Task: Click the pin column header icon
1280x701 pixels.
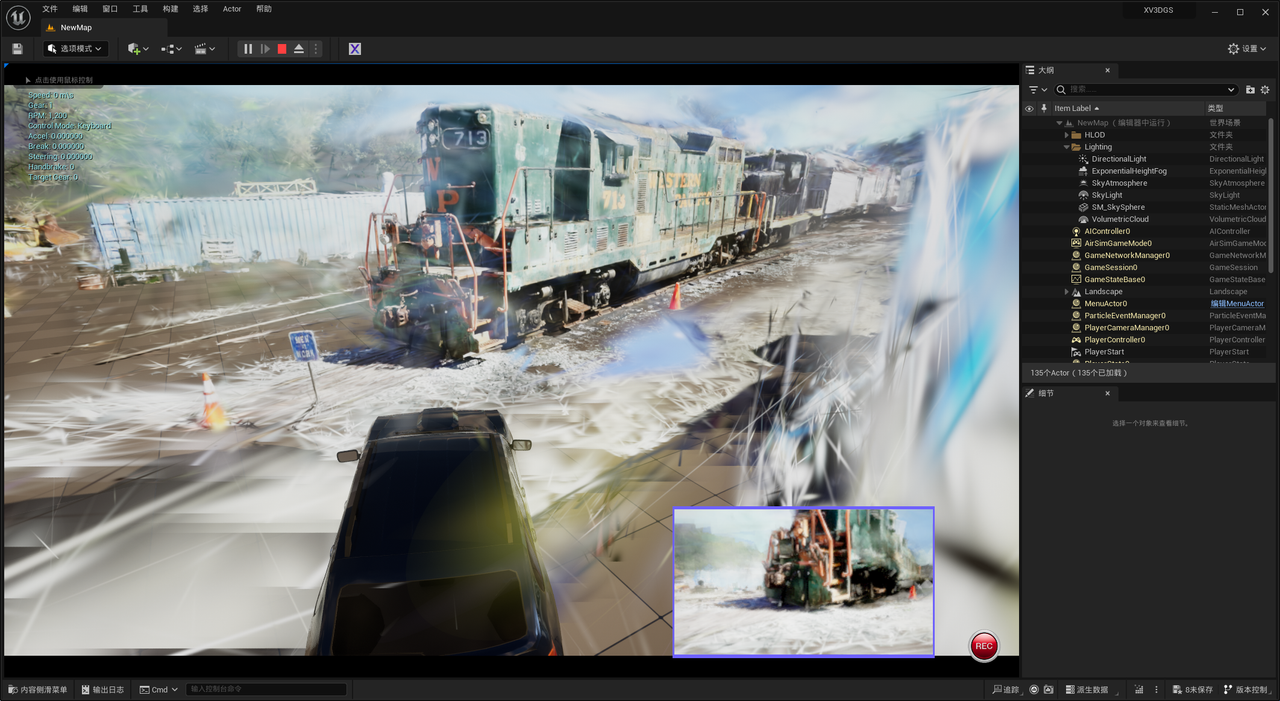Action: tap(1044, 108)
